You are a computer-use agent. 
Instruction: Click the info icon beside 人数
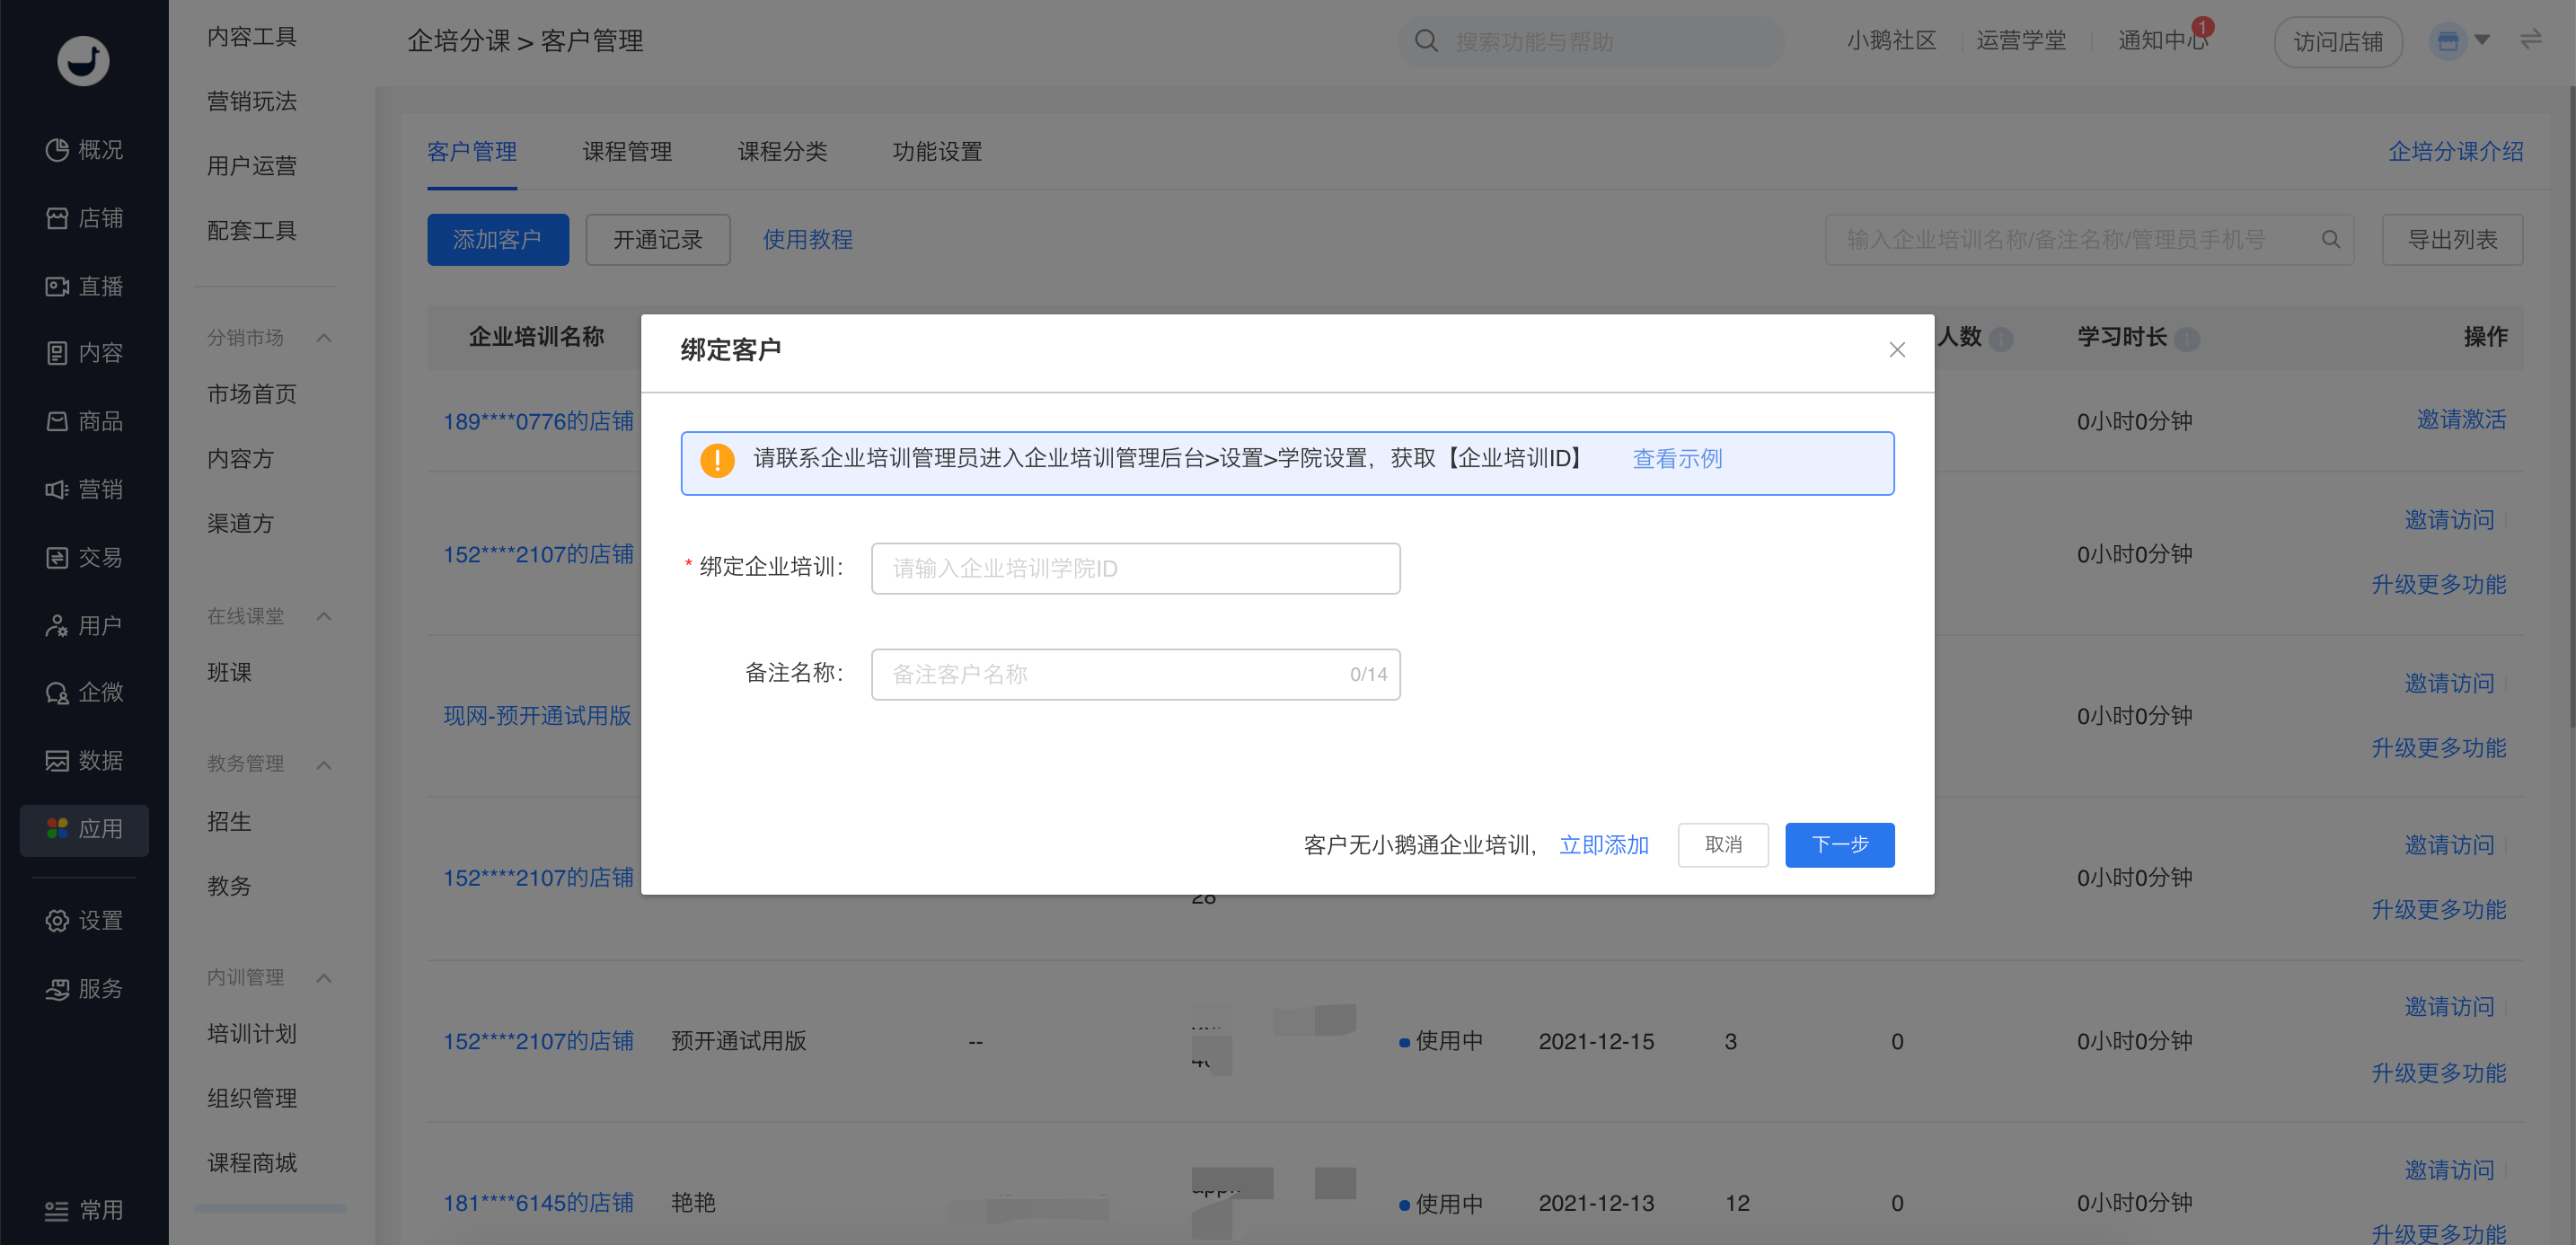(2001, 339)
